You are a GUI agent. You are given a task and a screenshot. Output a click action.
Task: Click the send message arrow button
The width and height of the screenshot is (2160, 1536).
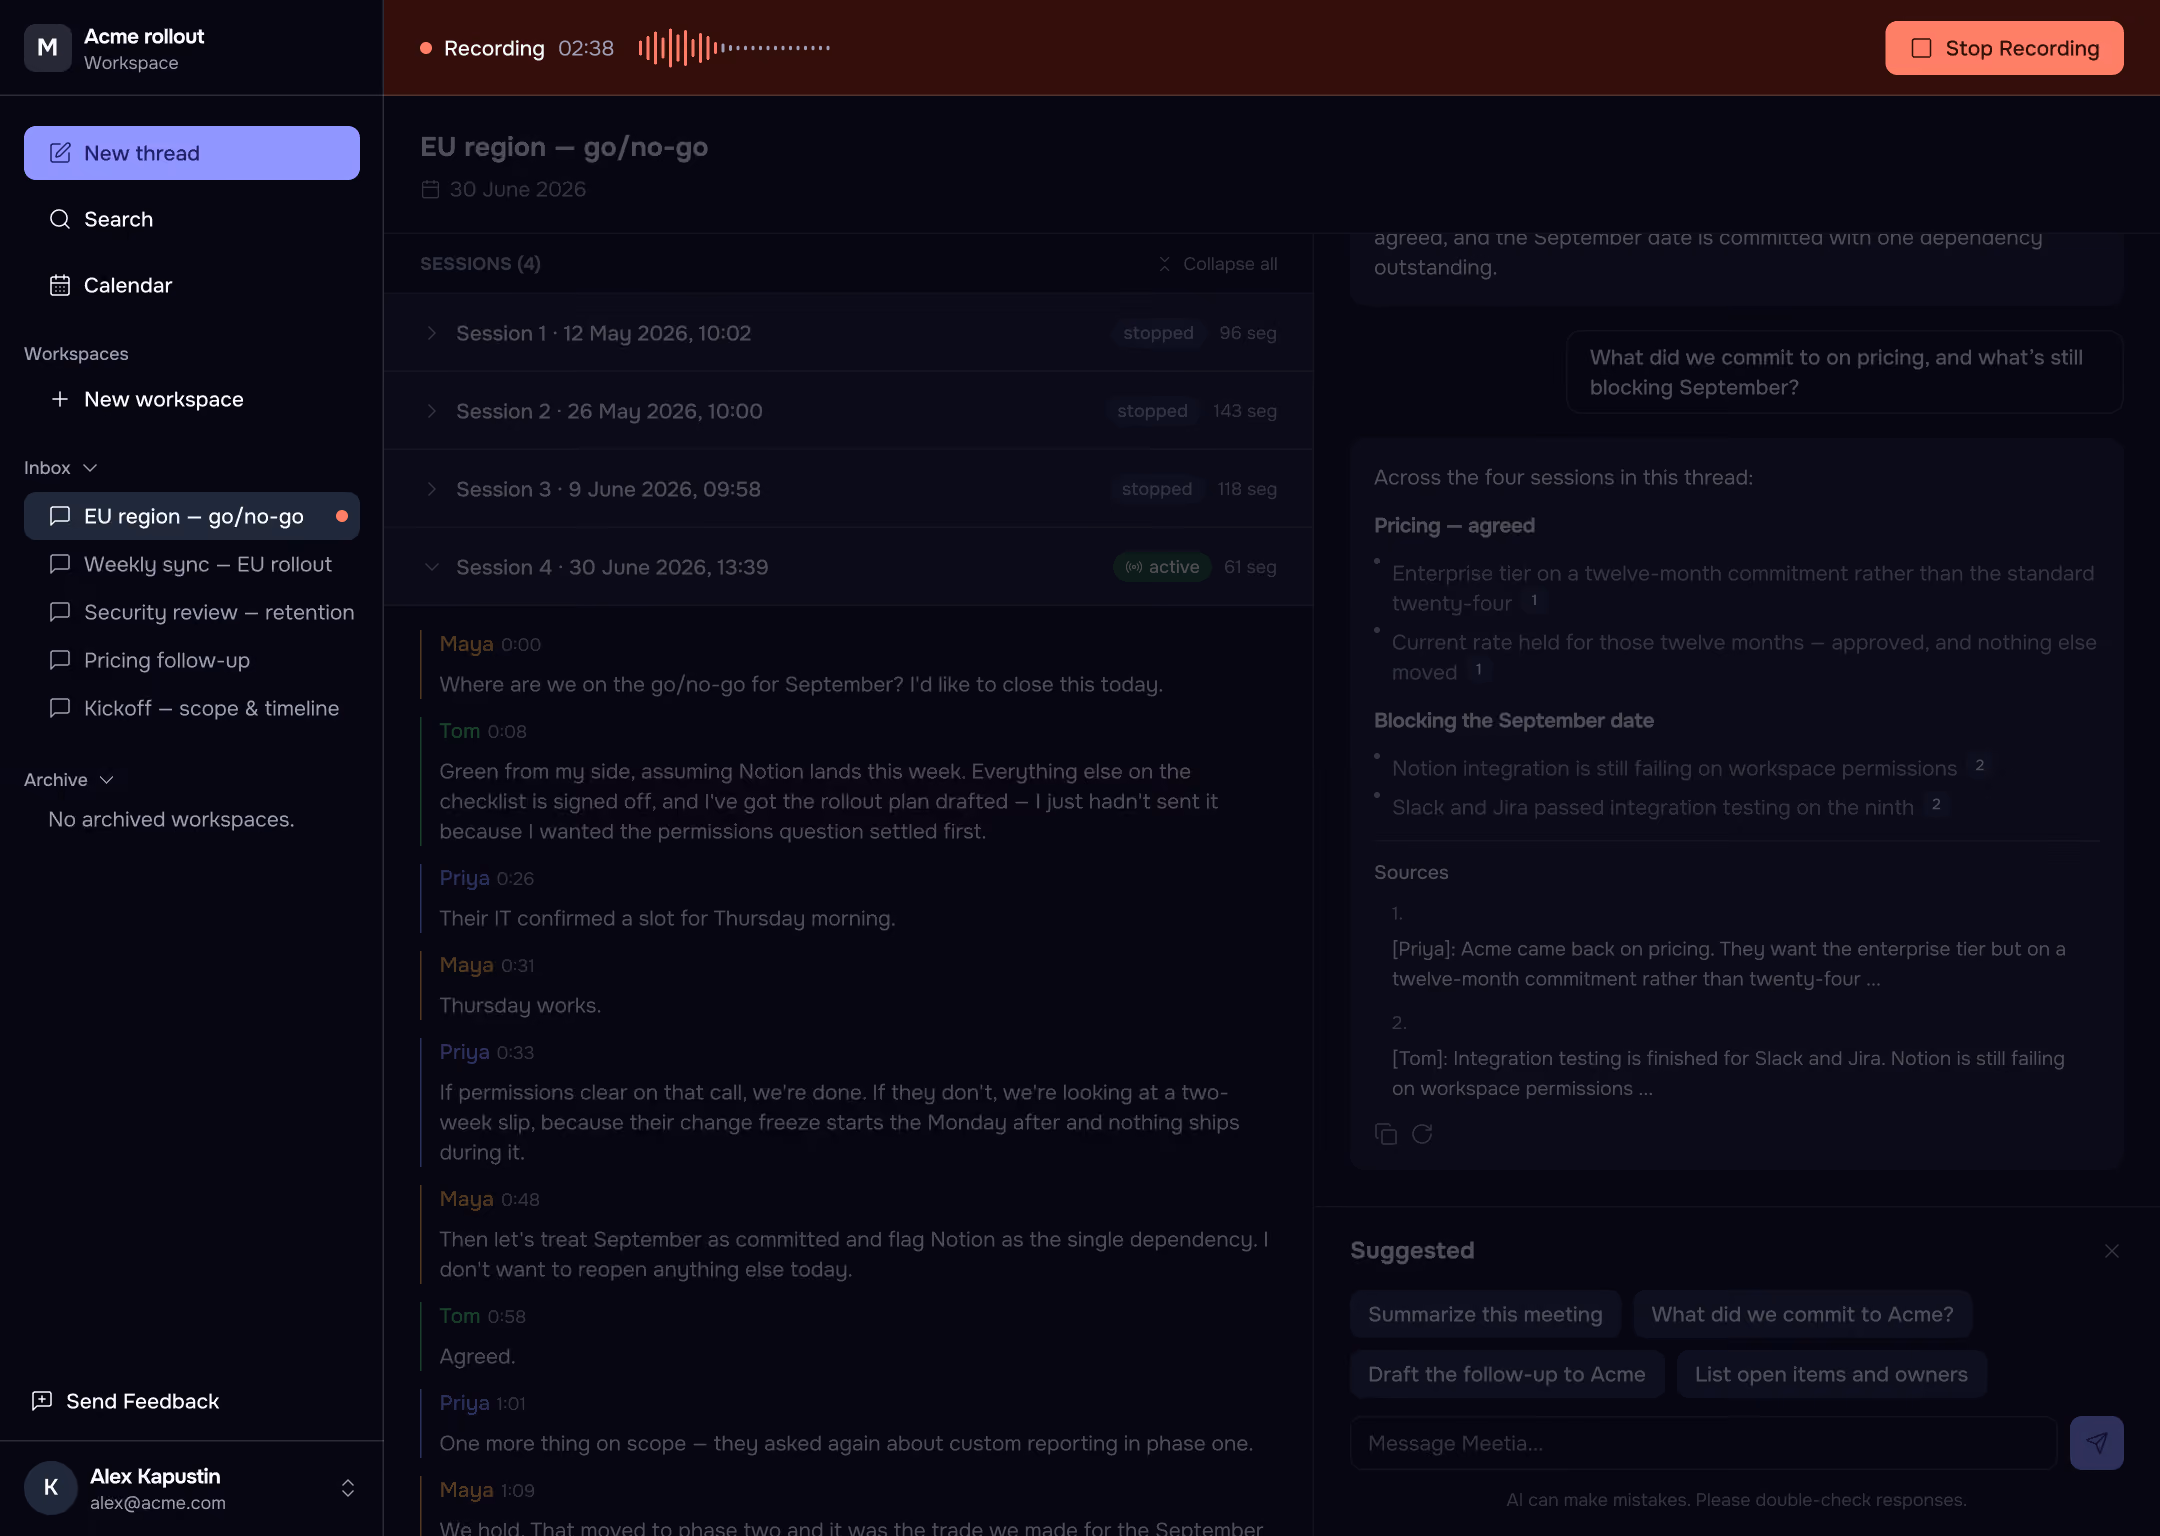(2097, 1443)
